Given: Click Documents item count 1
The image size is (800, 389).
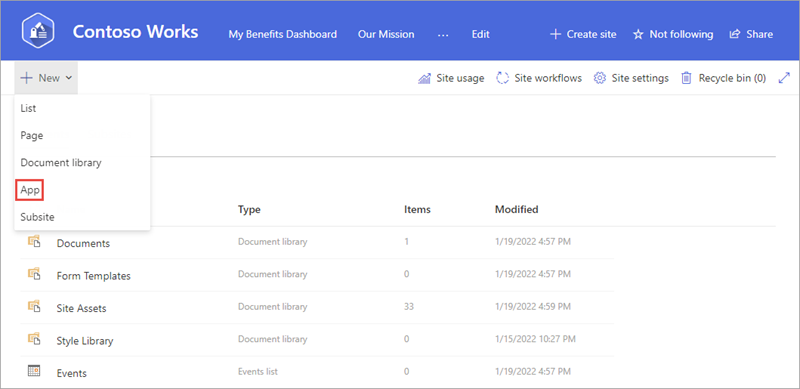Looking at the screenshot, I should tap(407, 241).
